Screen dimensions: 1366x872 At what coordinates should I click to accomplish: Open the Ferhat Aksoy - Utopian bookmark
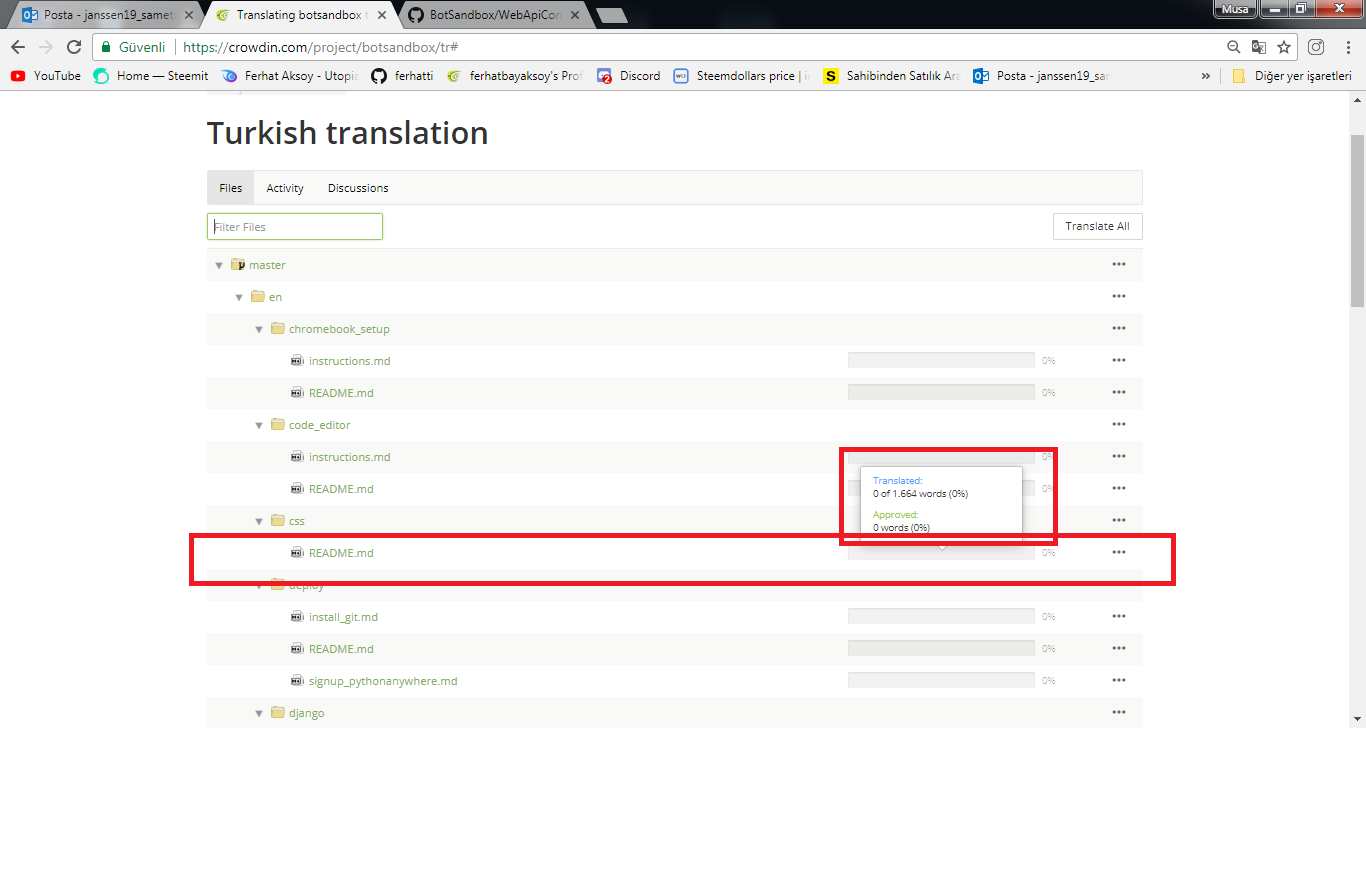[290, 76]
